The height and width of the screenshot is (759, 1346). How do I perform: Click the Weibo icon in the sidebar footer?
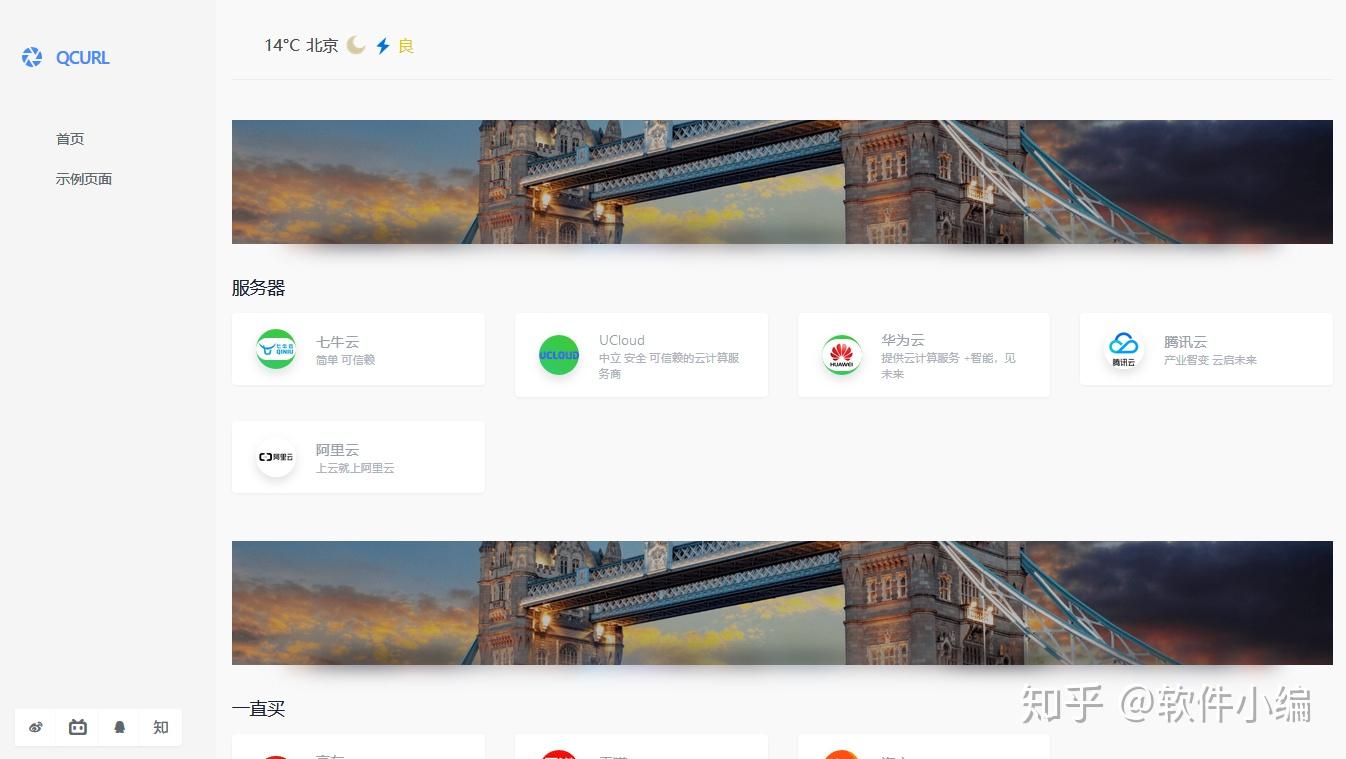pyautogui.click(x=36, y=727)
